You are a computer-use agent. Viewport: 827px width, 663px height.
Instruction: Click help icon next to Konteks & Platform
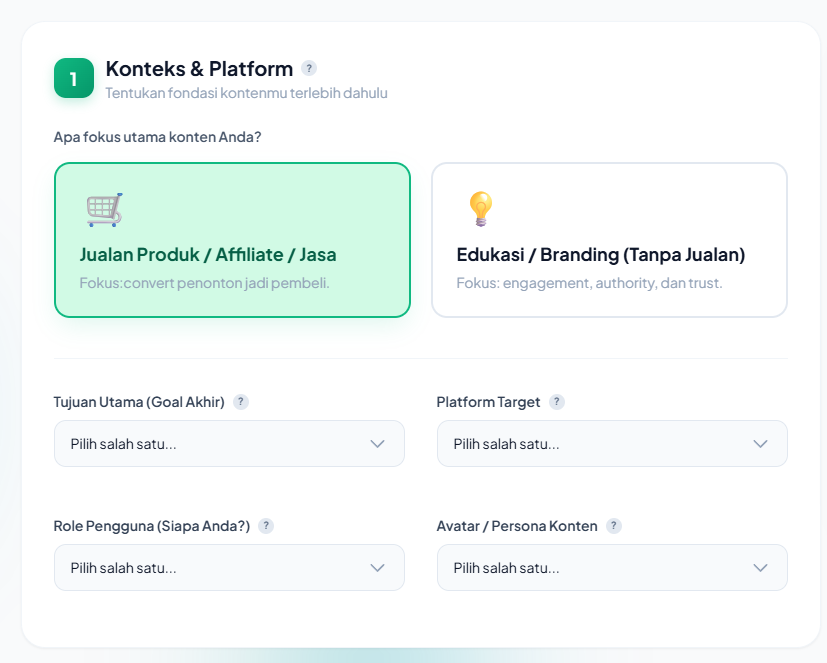(x=309, y=68)
